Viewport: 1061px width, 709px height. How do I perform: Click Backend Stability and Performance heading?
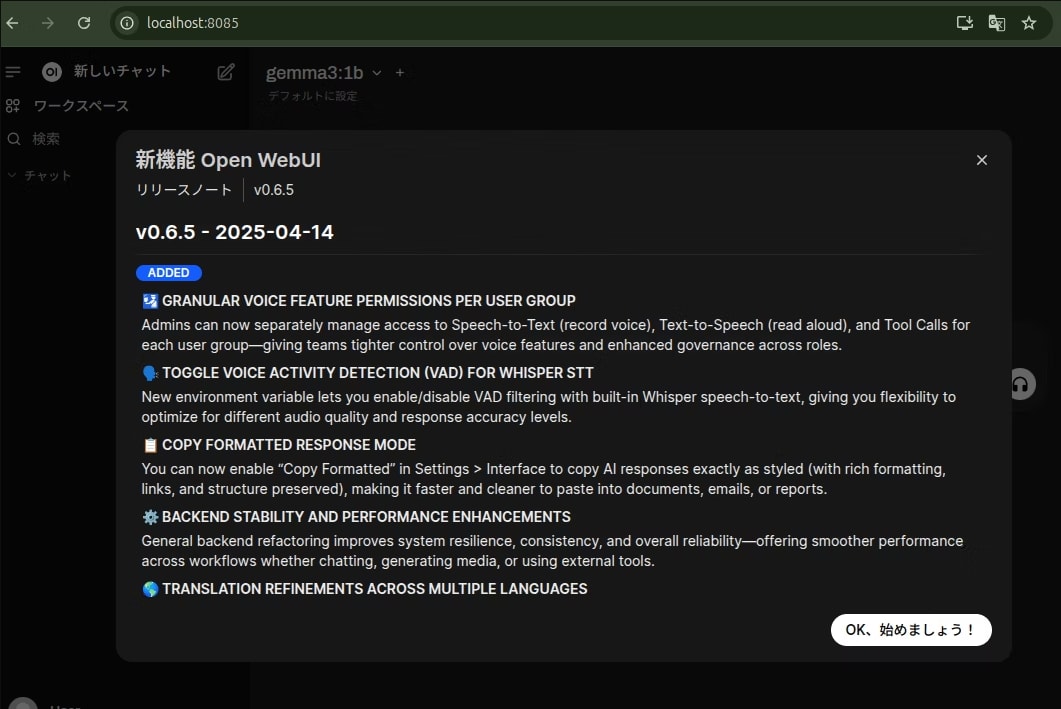click(366, 517)
